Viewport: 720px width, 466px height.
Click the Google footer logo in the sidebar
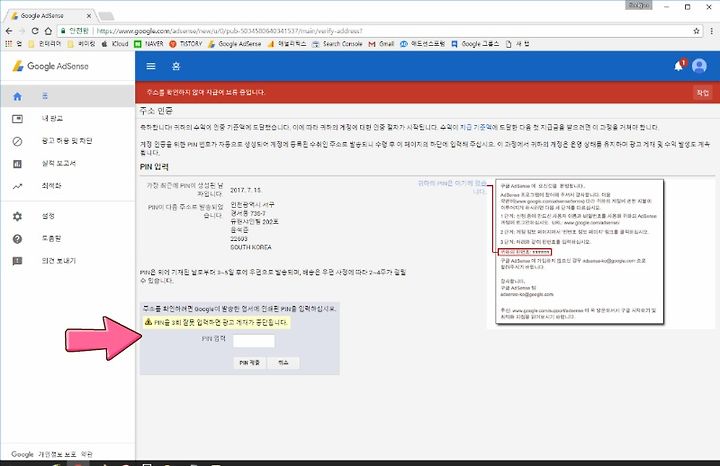click(x=22, y=454)
